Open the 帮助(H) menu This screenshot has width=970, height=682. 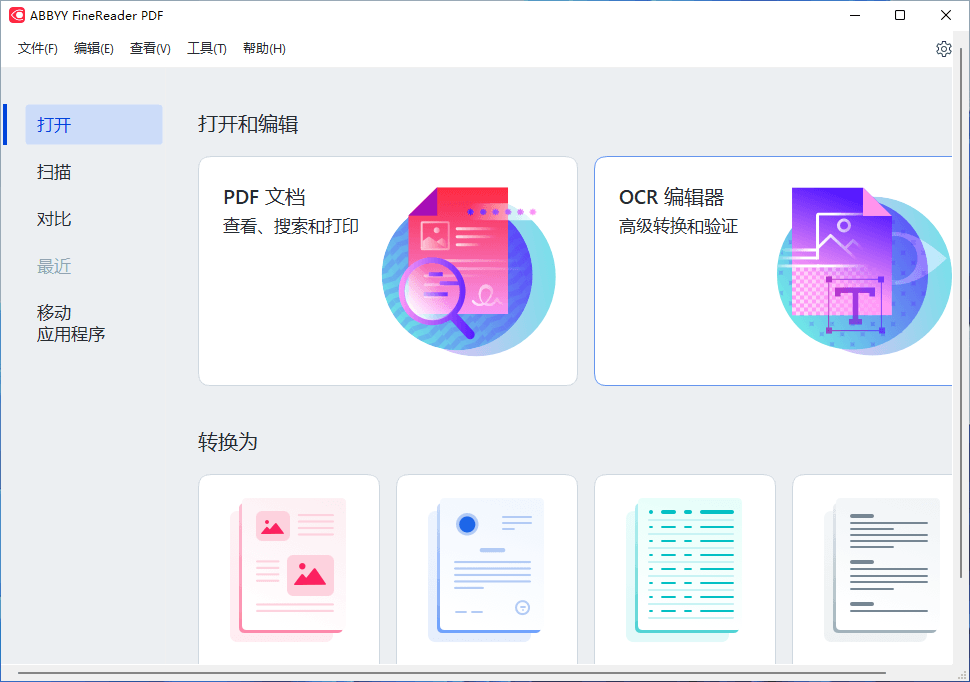click(x=263, y=48)
